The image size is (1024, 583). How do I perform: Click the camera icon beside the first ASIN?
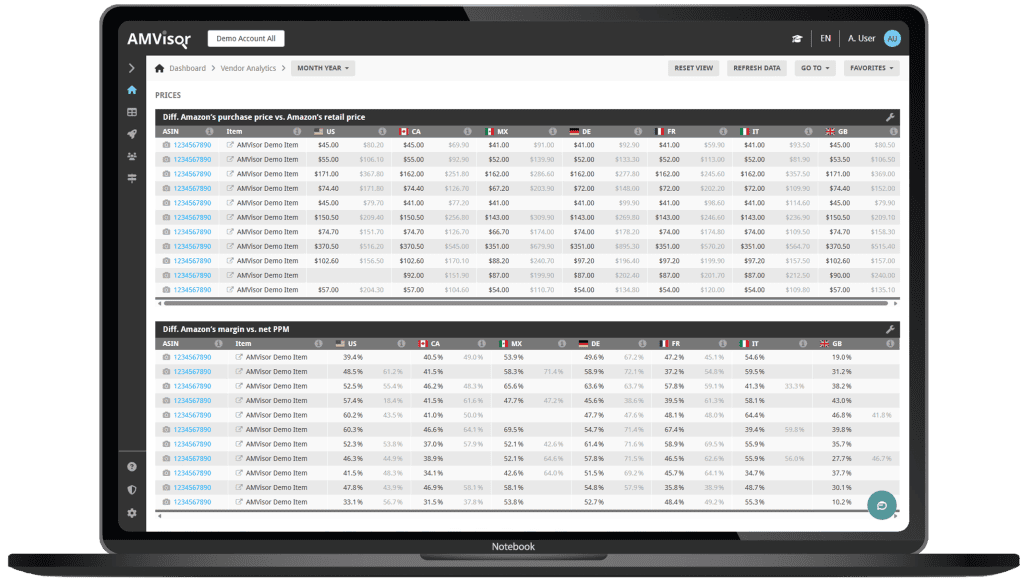click(x=165, y=144)
